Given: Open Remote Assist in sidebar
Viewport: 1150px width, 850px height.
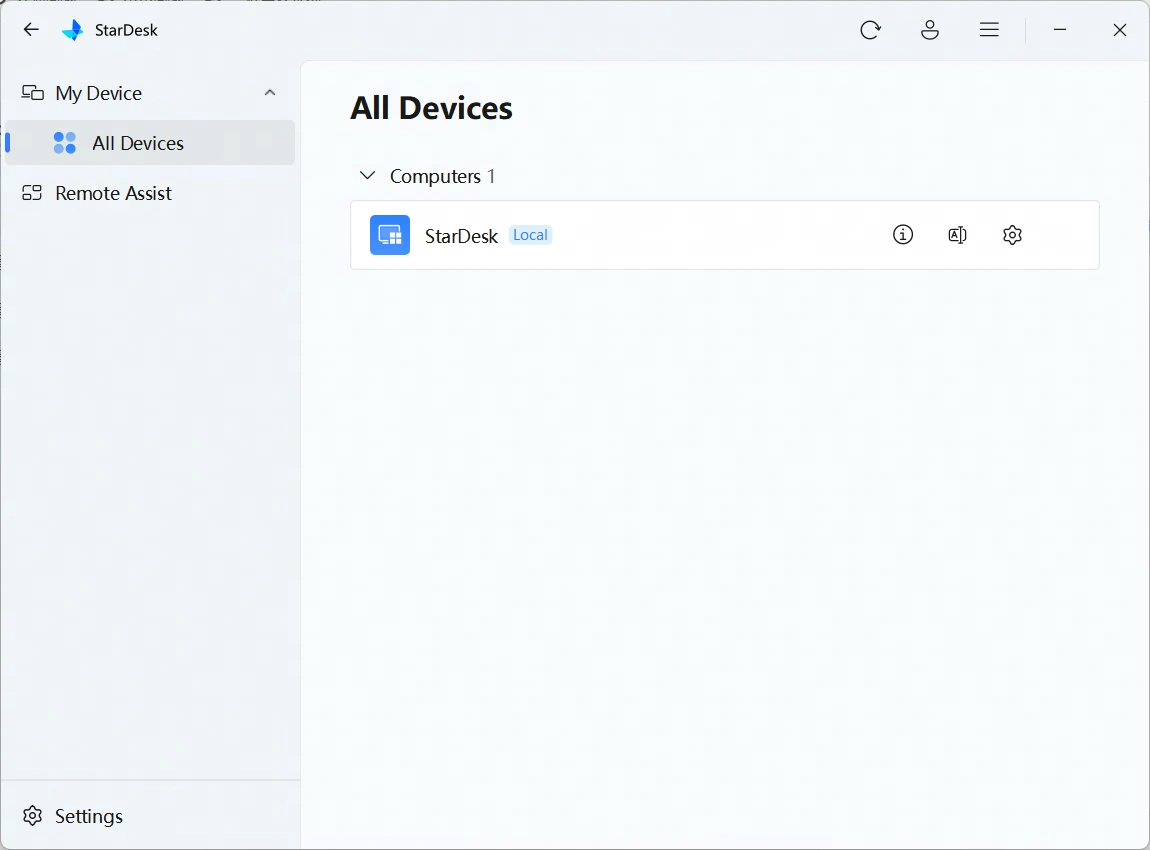Looking at the screenshot, I should [x=150, y=193].
